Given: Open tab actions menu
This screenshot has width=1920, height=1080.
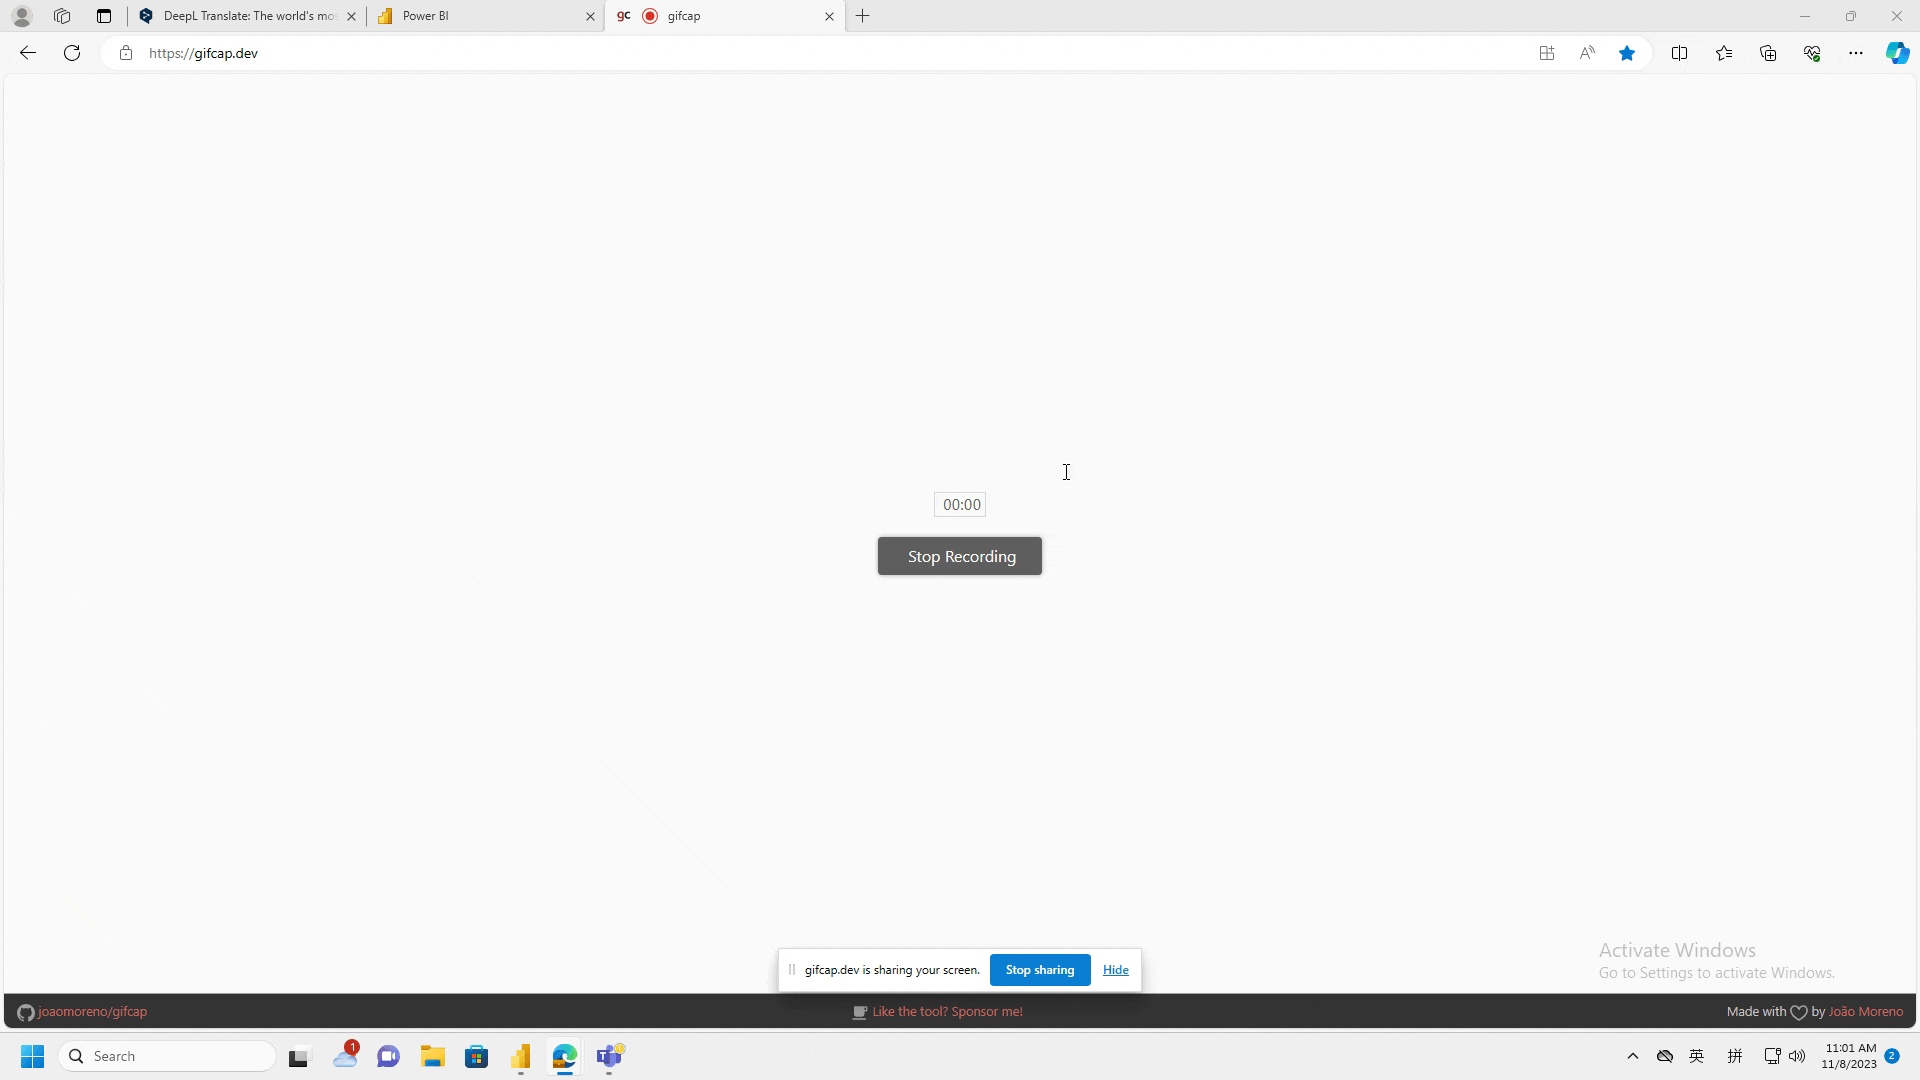Looking at the screenshot, I should tap(104, 16).
